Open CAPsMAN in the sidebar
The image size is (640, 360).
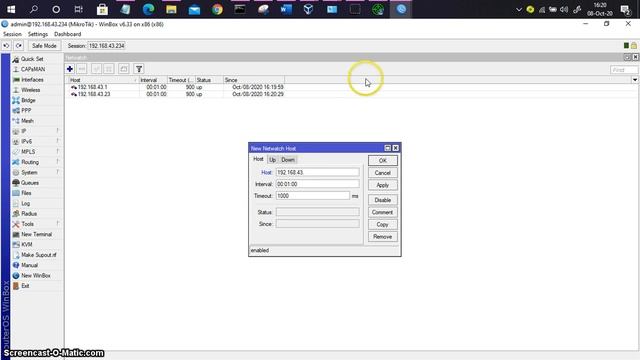33,69
